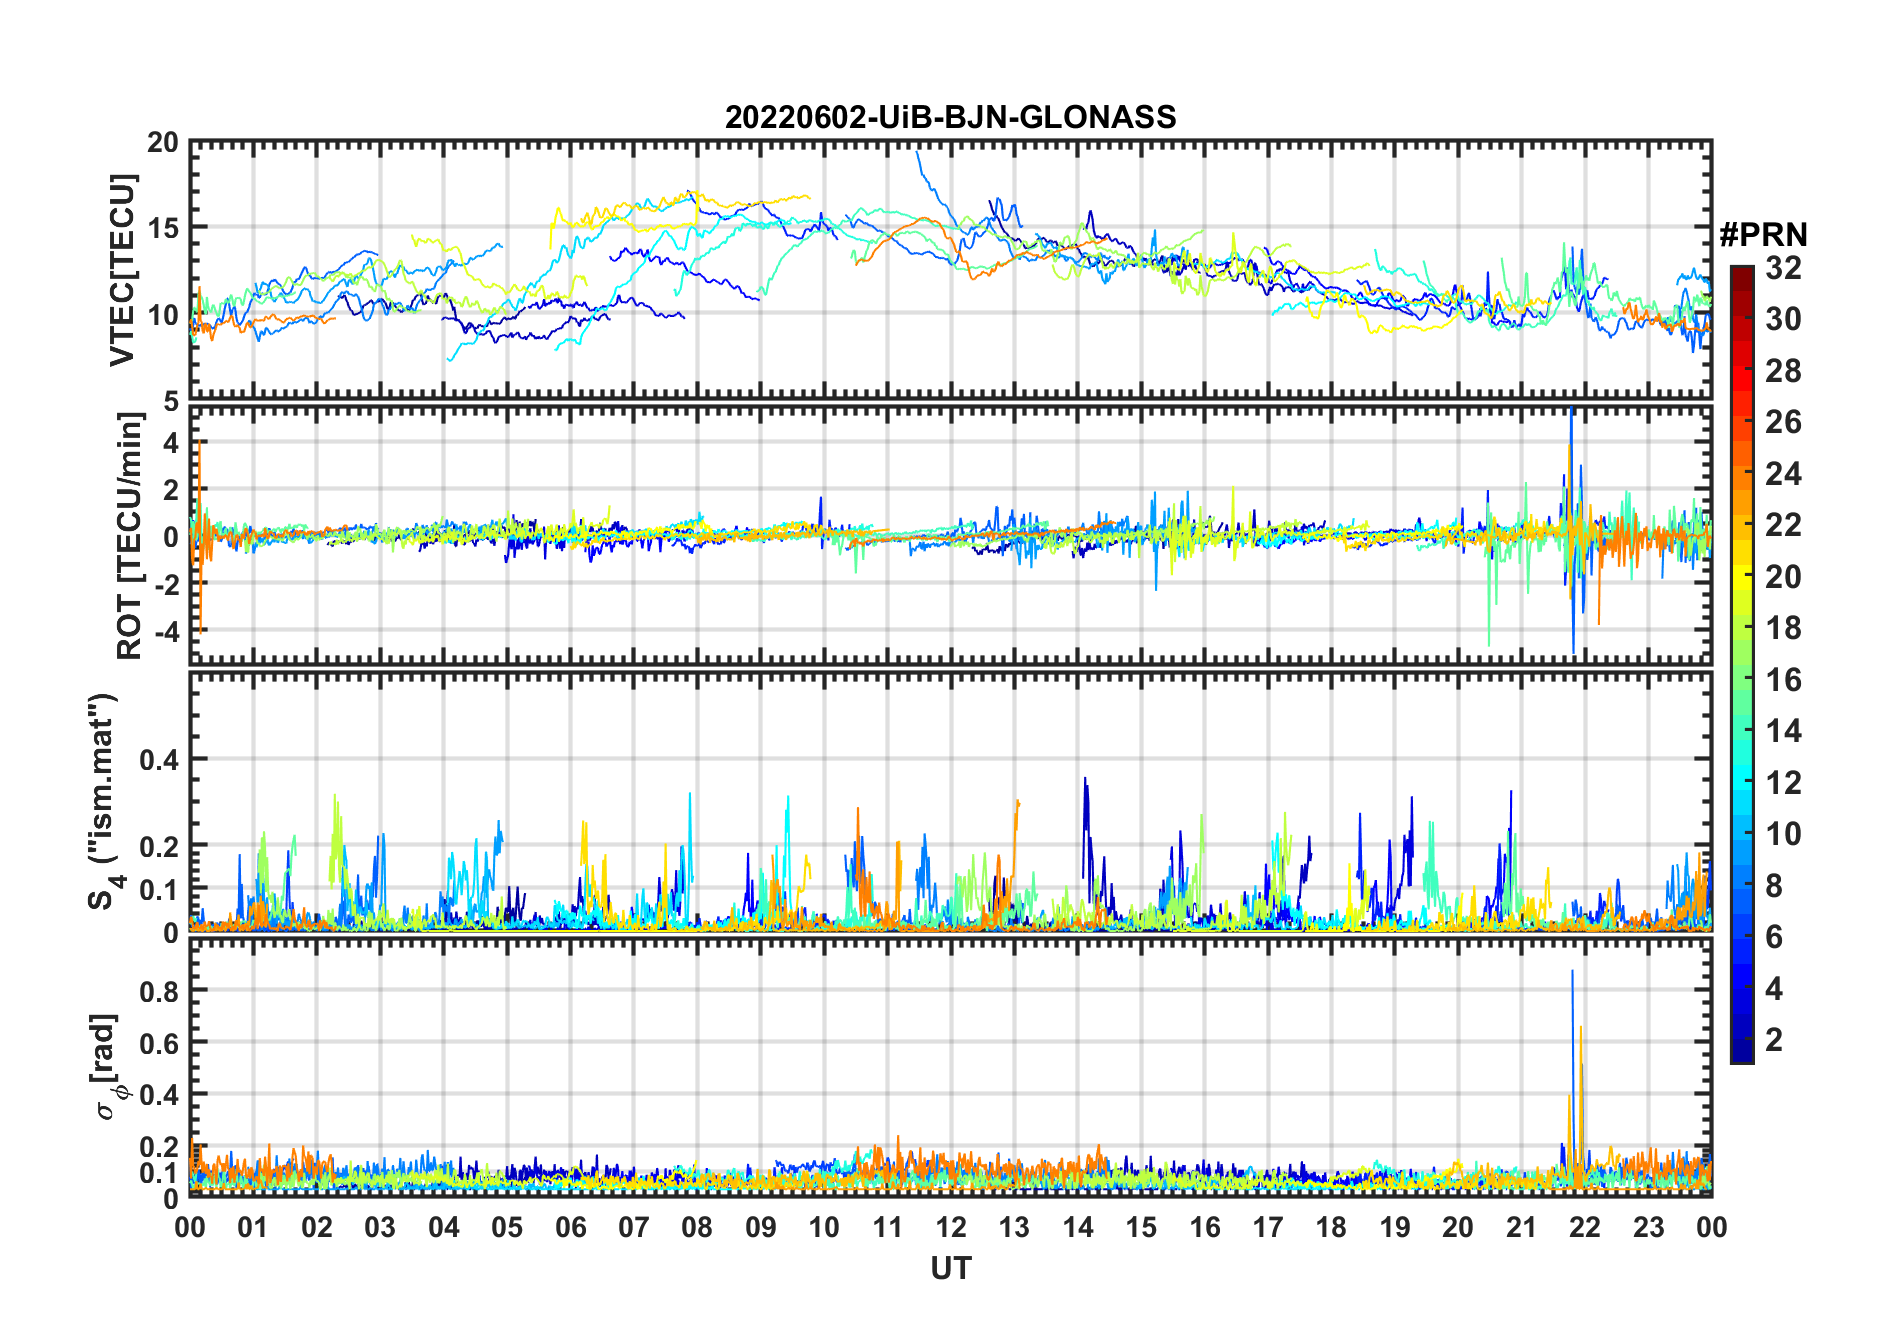1902x1330 pixels.
Task: Click the 20 tick on the VTEC axis
Action: [x=163, y=143]
